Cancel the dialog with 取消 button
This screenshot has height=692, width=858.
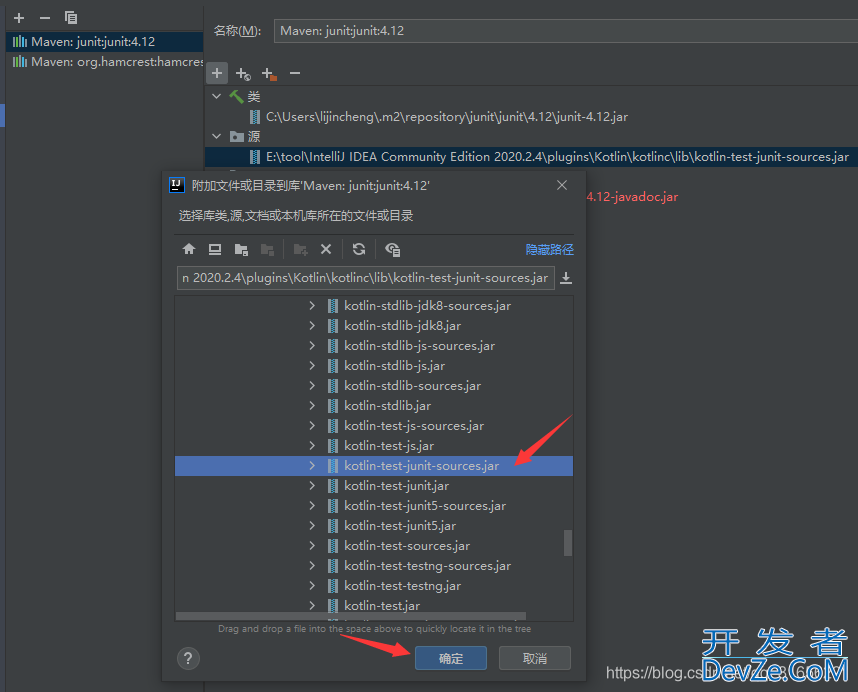(x=535, y=658)
